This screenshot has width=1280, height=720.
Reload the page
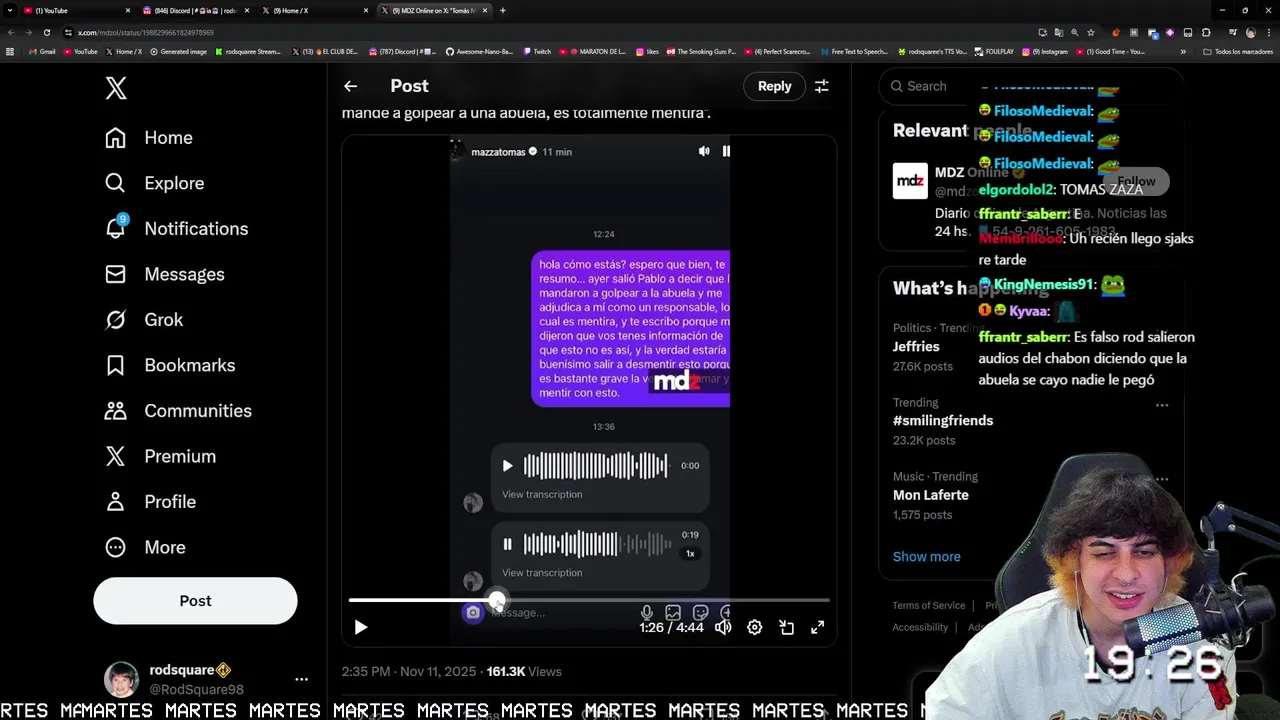click(46, 32)
